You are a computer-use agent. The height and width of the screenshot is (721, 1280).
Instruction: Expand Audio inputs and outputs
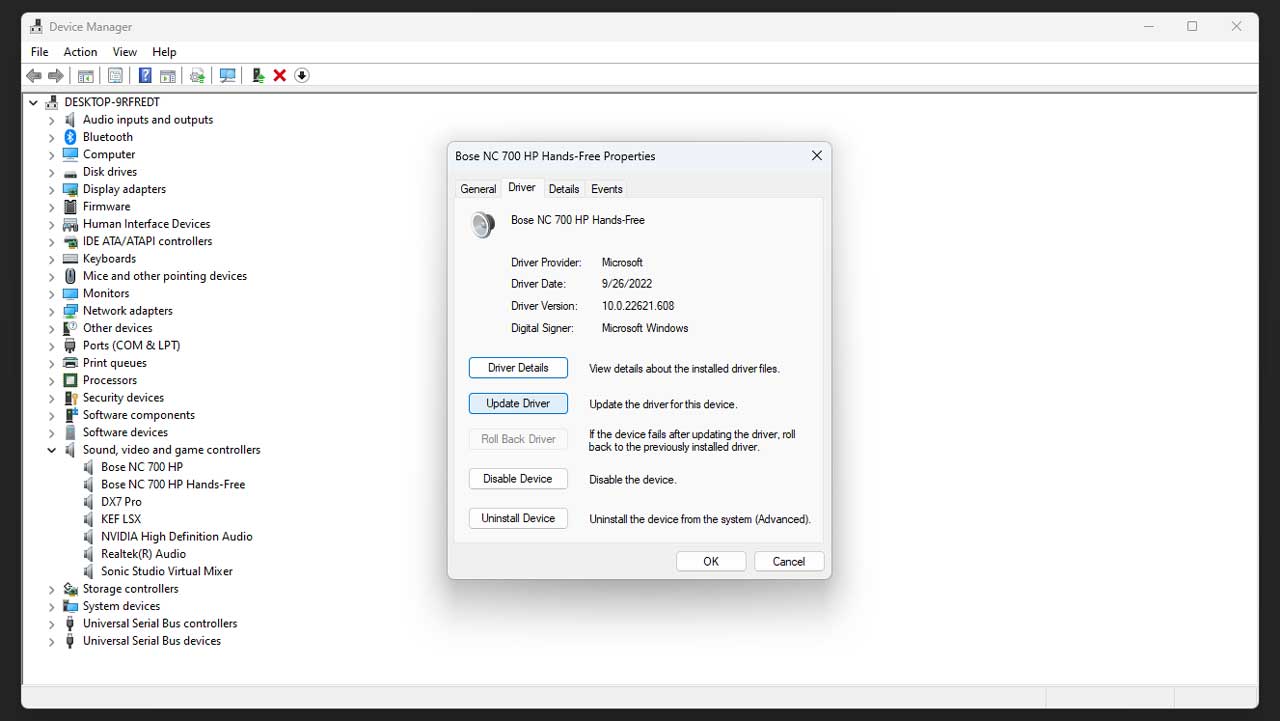click(x=52, y=120)
